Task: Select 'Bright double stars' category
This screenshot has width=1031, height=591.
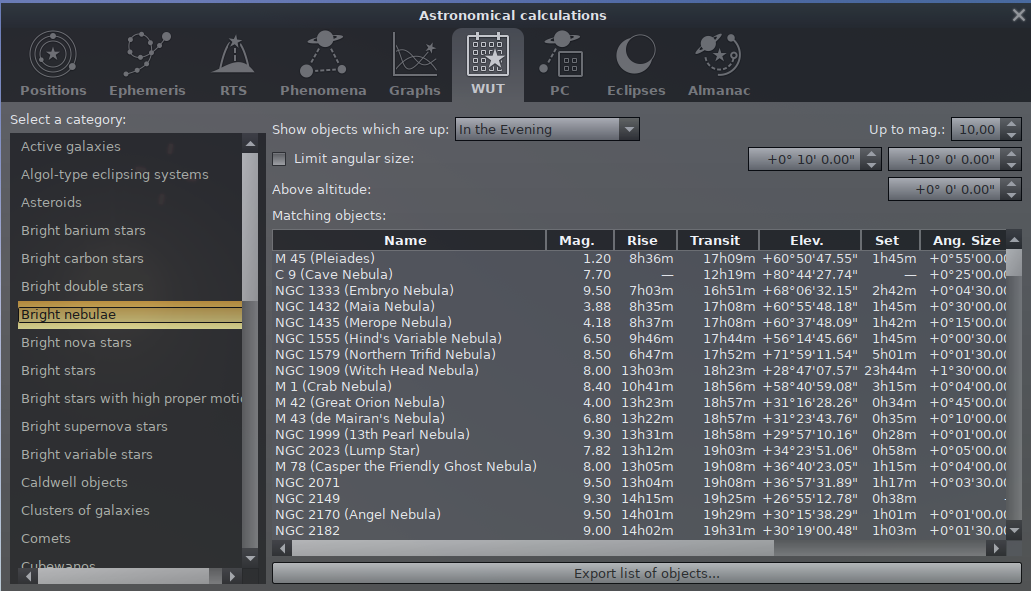Action: coord(82,286)
